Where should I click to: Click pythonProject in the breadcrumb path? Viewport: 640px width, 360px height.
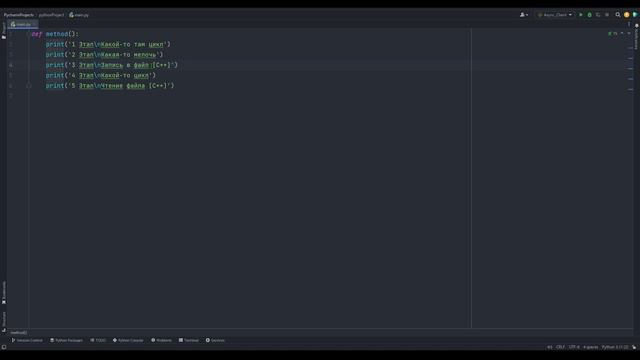[51, 15]
